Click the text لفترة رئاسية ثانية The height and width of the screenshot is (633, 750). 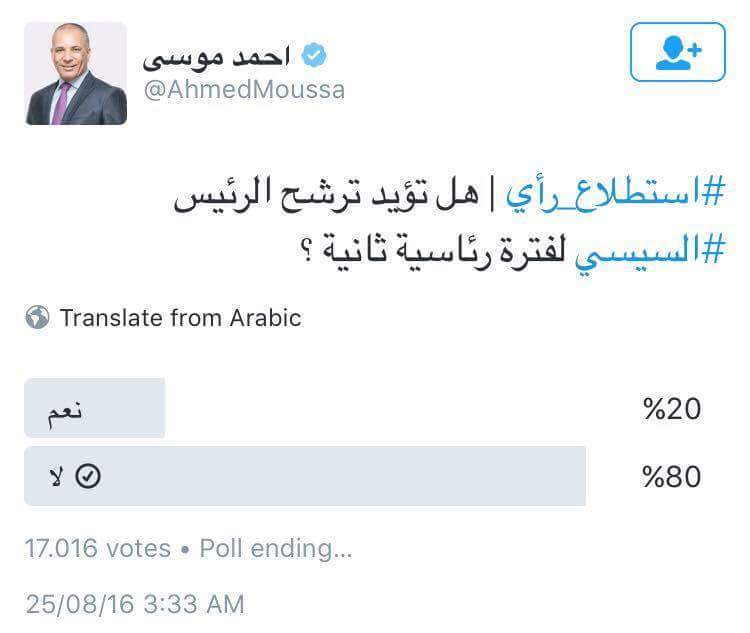pyautogui.click(x=448, y=247)
